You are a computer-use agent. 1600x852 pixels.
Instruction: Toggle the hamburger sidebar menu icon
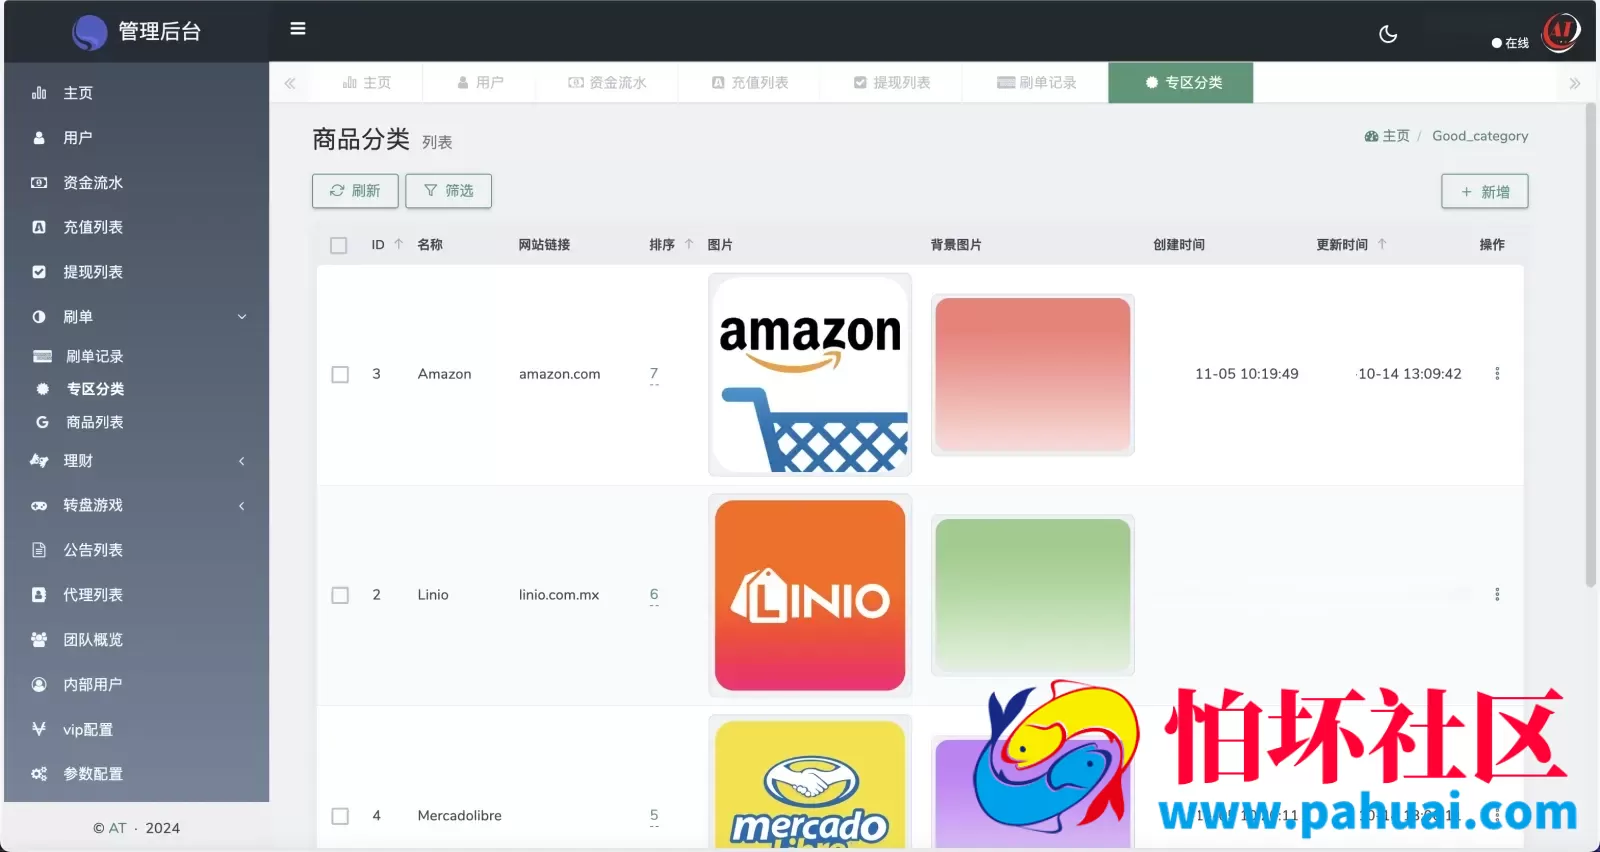coord(298,29)
